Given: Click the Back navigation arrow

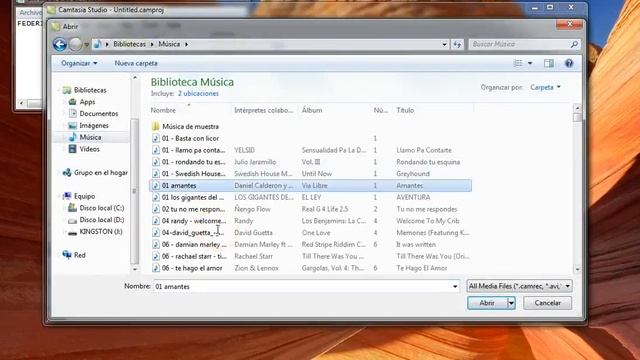Looking at the screenshot, I should pyautogui.click(x=60, y=44).
